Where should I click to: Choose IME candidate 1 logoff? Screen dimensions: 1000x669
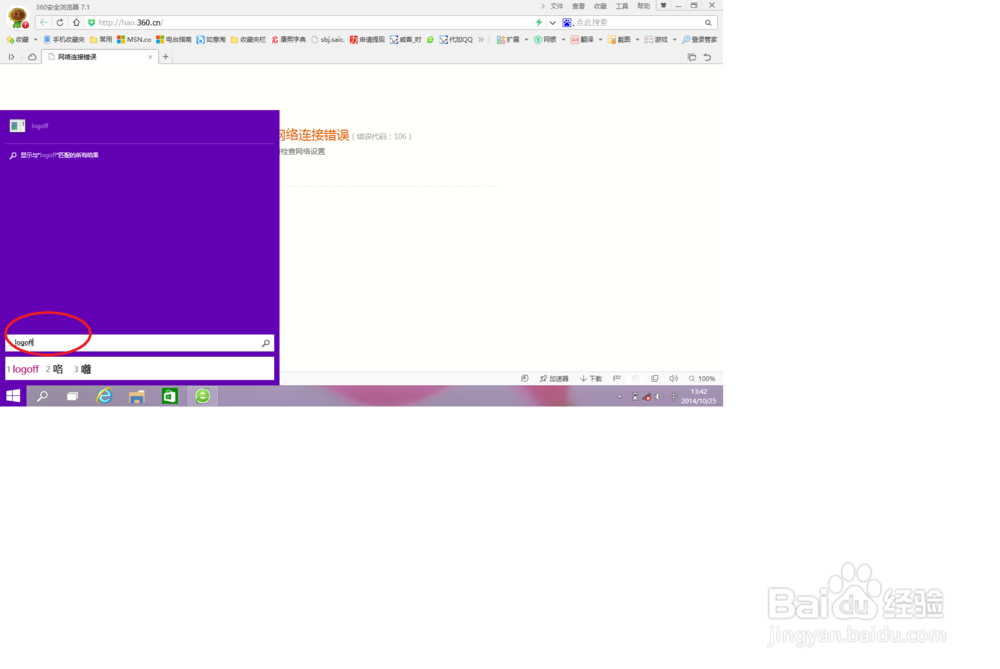tap(23, 369)
